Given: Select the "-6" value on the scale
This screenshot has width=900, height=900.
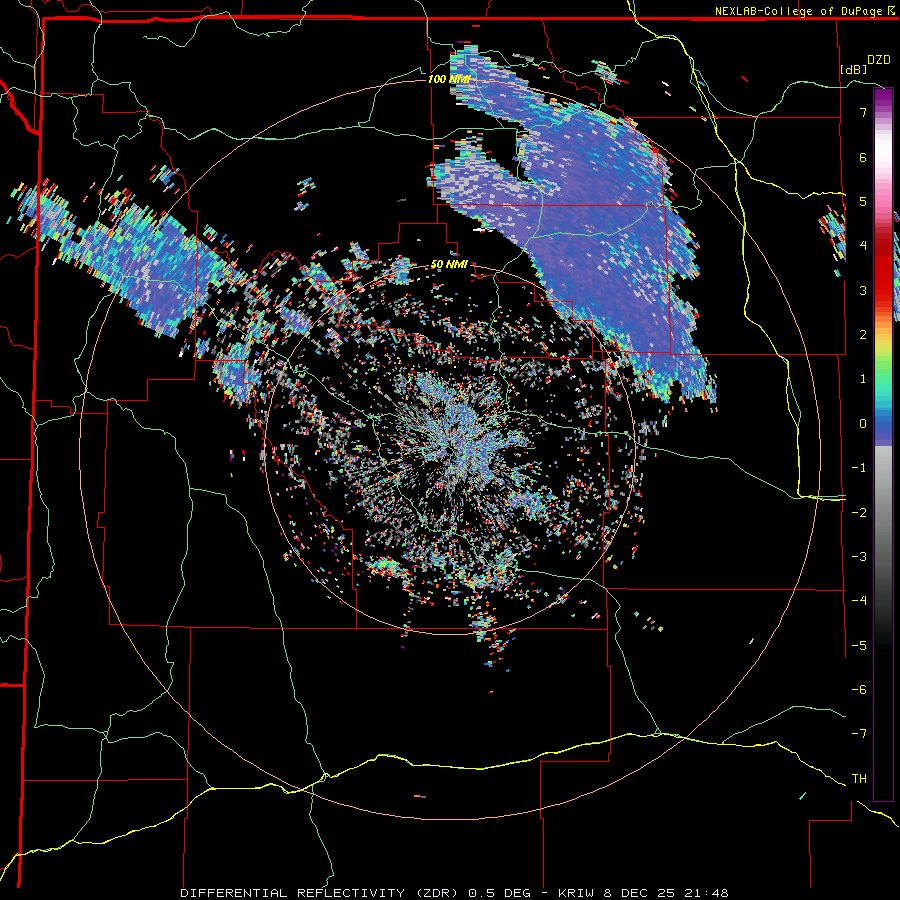Looking at the screenshot, I should click(x=859, y=690).
